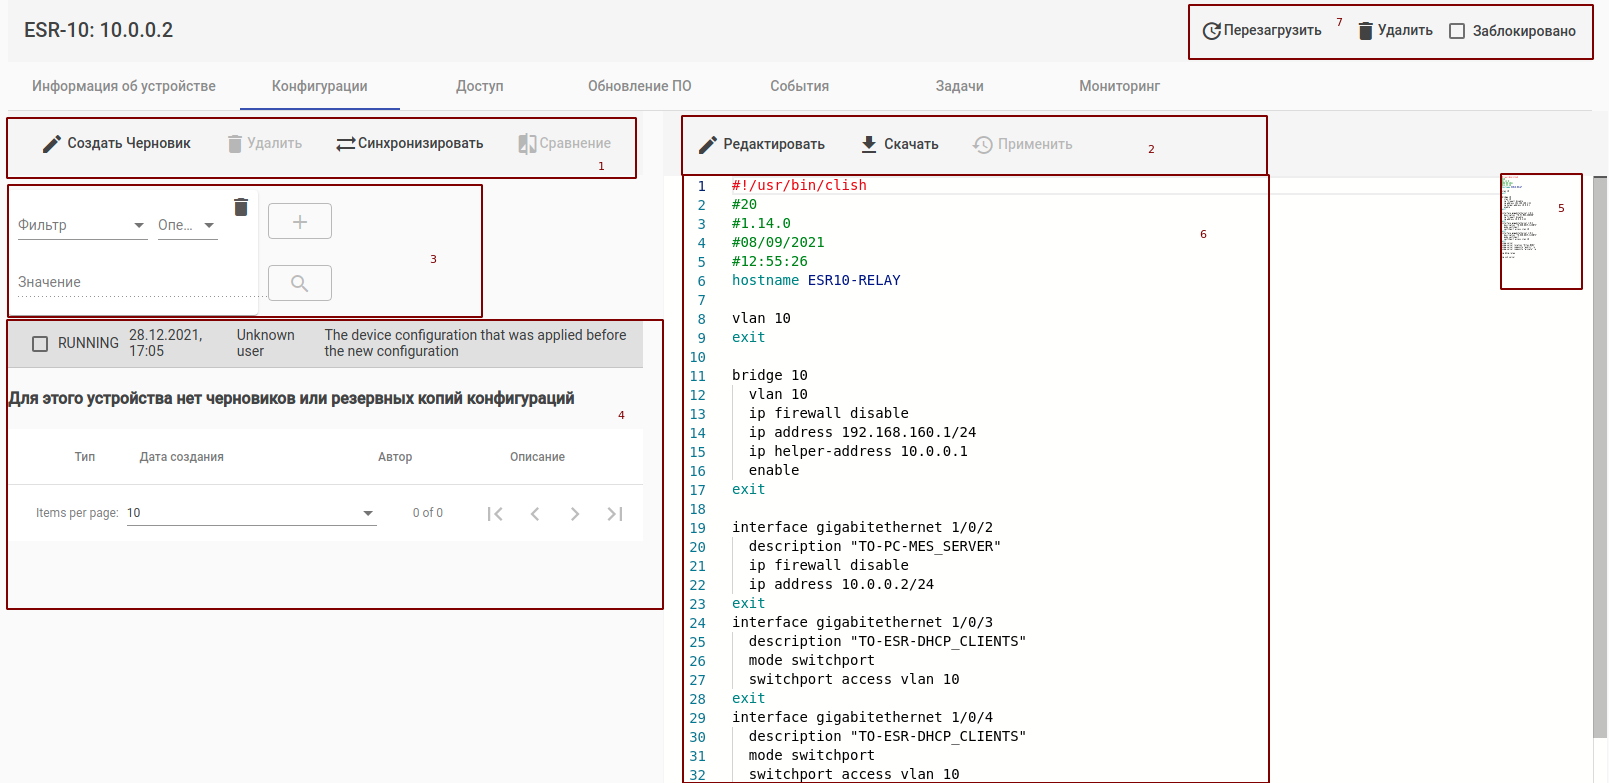Expand the operator dropdown beside Фильтр
Image resolution: width=1609 pixels, height=783 pixels.
187,225
